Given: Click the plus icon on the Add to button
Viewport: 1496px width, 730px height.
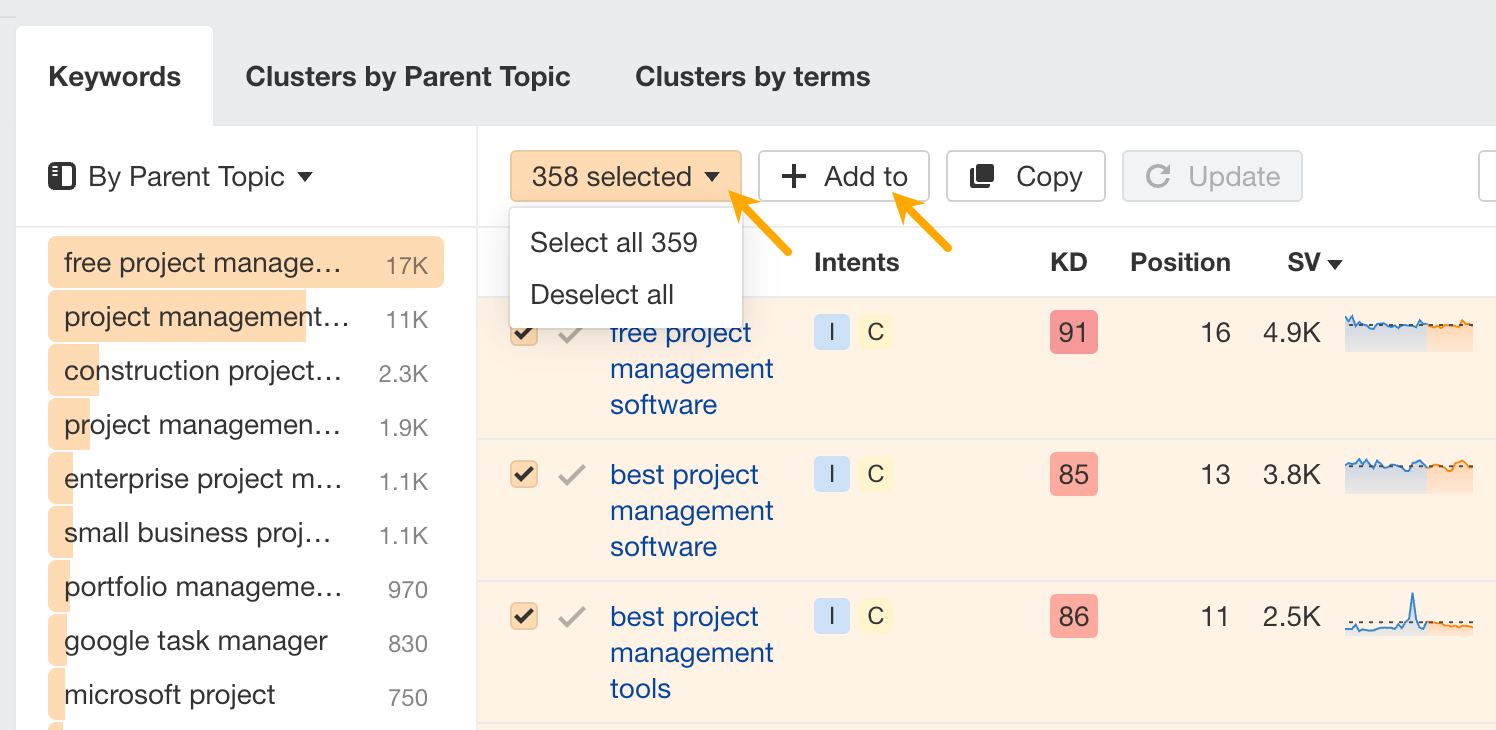Looking at the screenshot, I should (793, 176).
